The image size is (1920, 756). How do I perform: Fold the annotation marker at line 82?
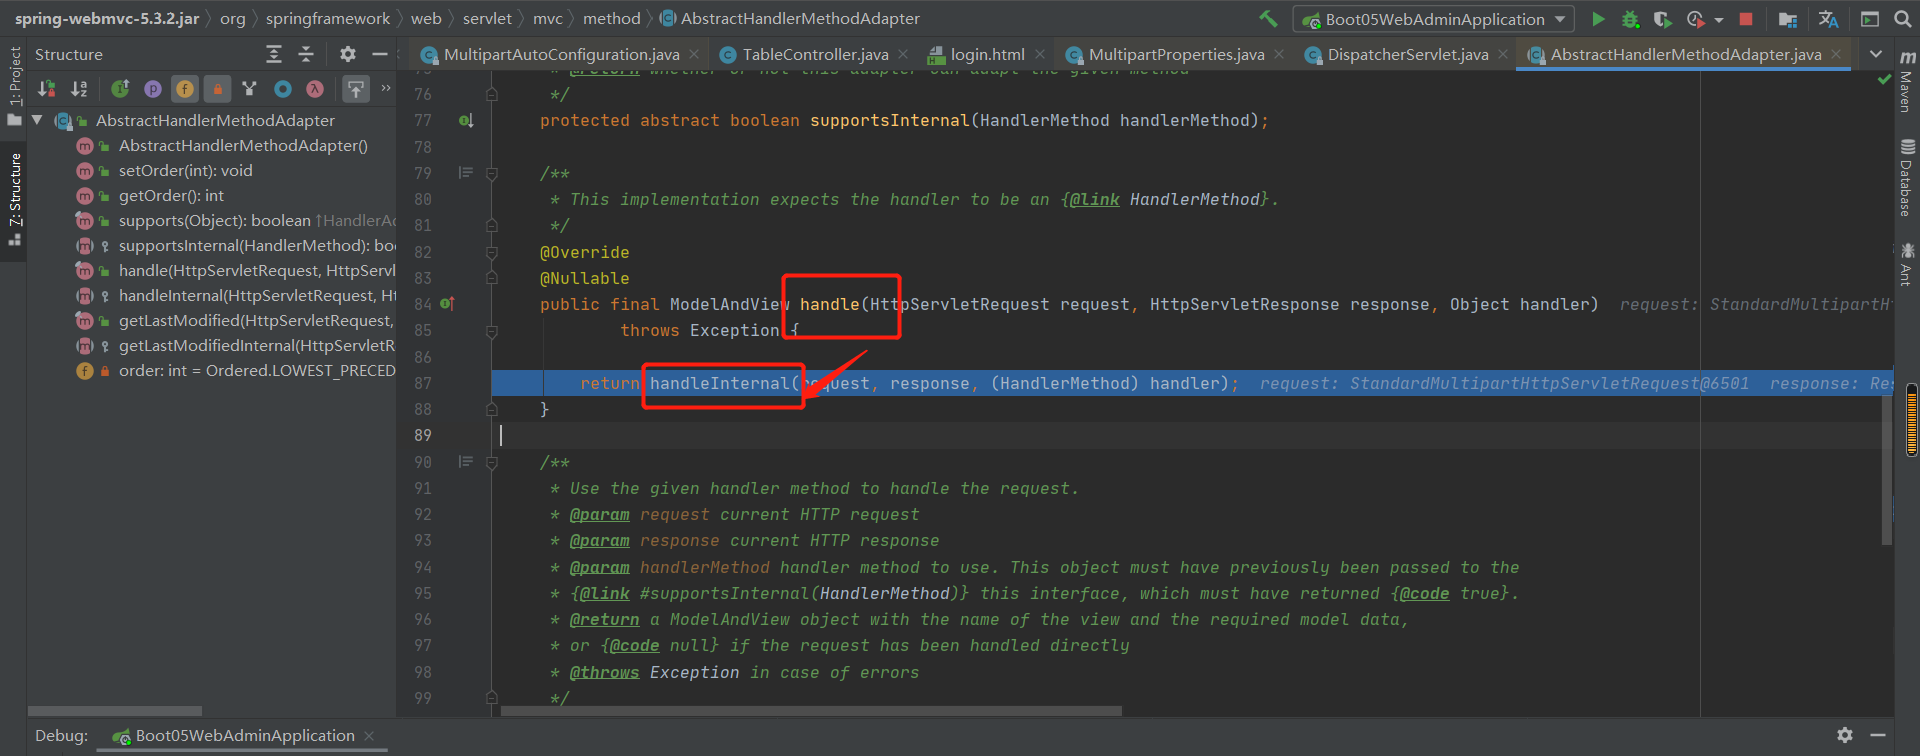pyautogui.click(x=492, y=252)
